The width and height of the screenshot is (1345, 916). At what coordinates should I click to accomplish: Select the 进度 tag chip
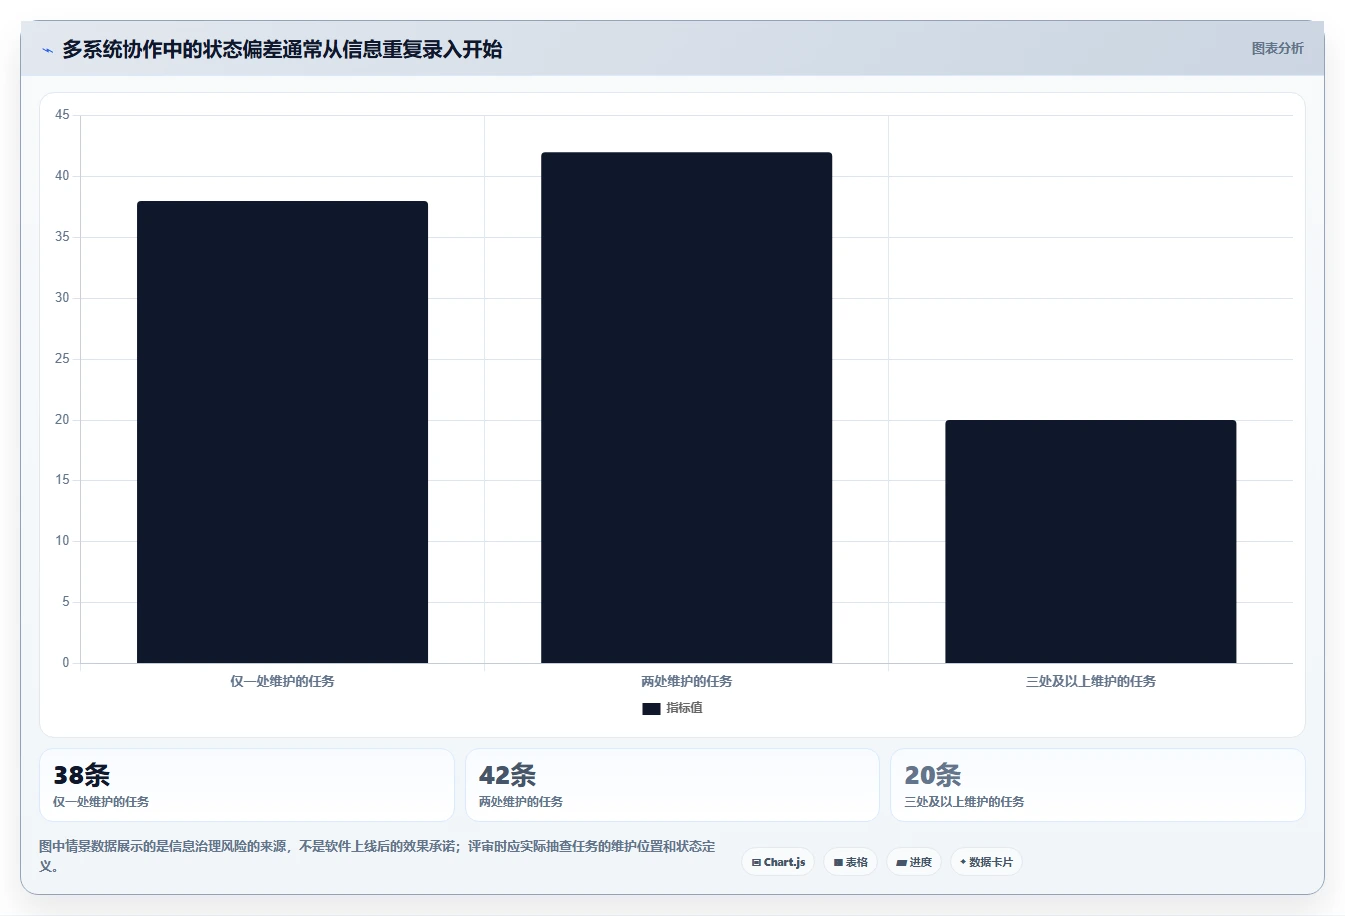[914, 862]
